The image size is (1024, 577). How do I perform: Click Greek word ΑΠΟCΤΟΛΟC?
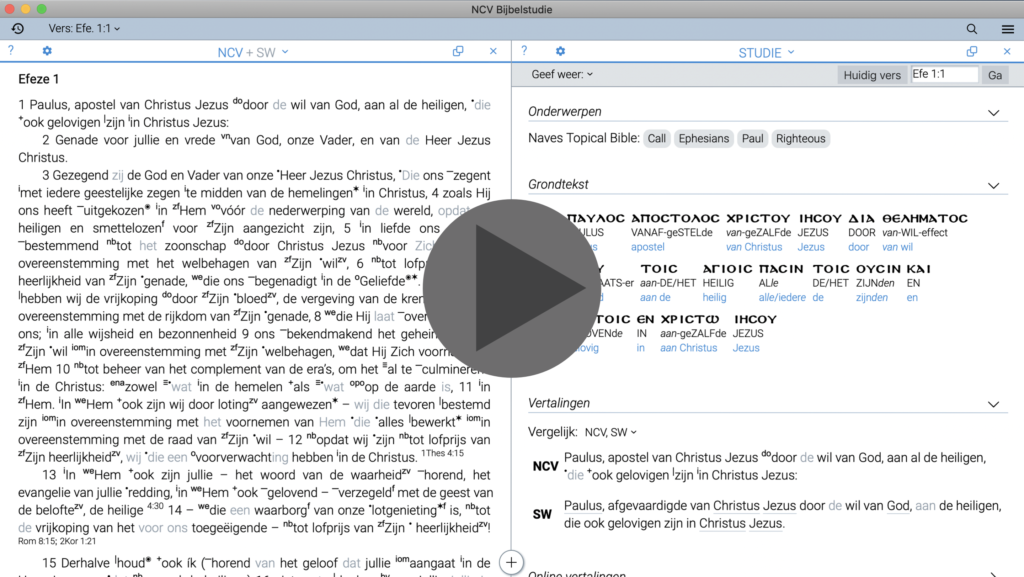675,218
